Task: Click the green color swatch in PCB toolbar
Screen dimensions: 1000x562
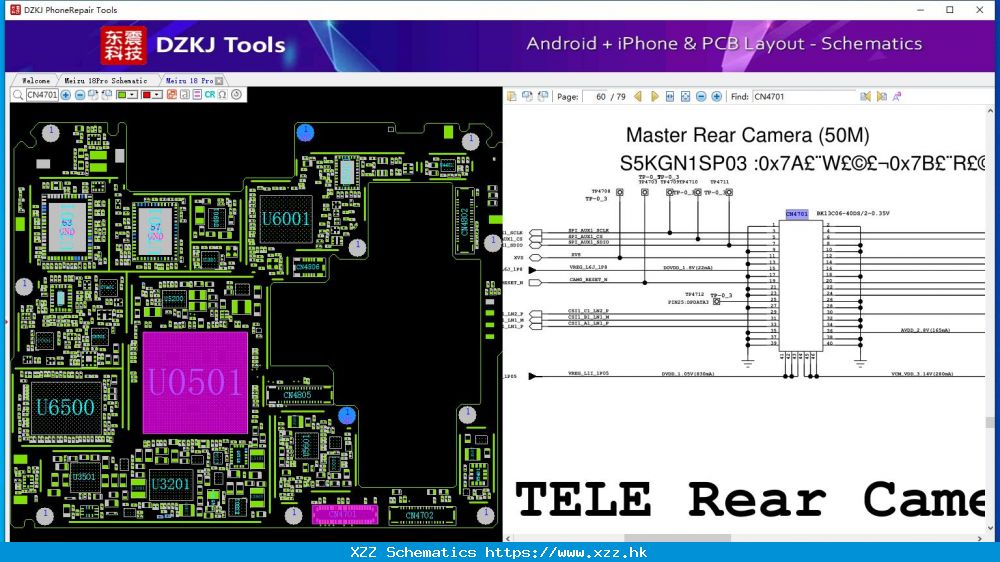Action: tap(122, 95)
